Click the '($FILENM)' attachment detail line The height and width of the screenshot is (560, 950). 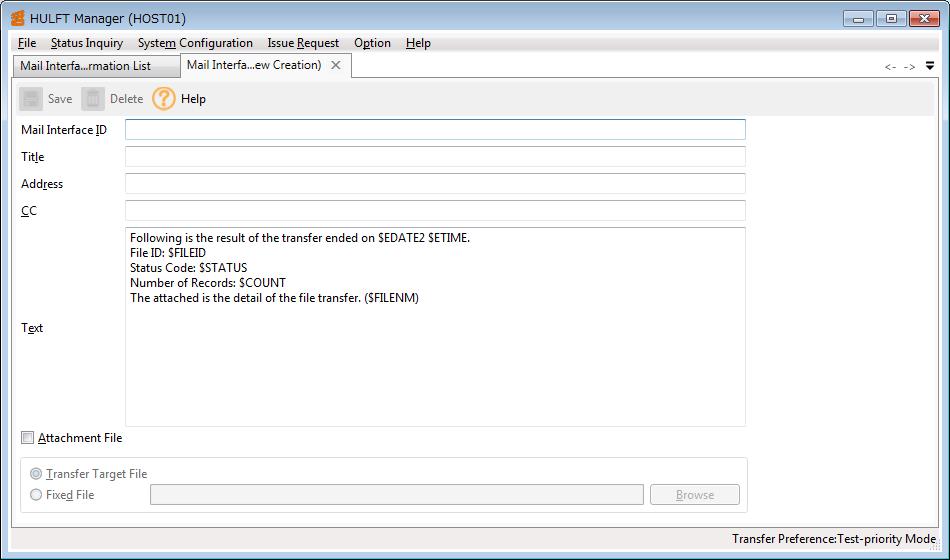[274, 298]
